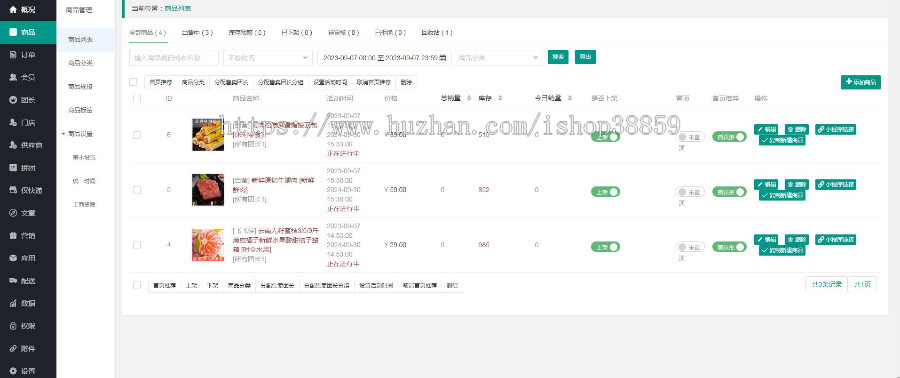Go to 会员 members in sidebar
The image size is (900, 378).
[28, 77]
